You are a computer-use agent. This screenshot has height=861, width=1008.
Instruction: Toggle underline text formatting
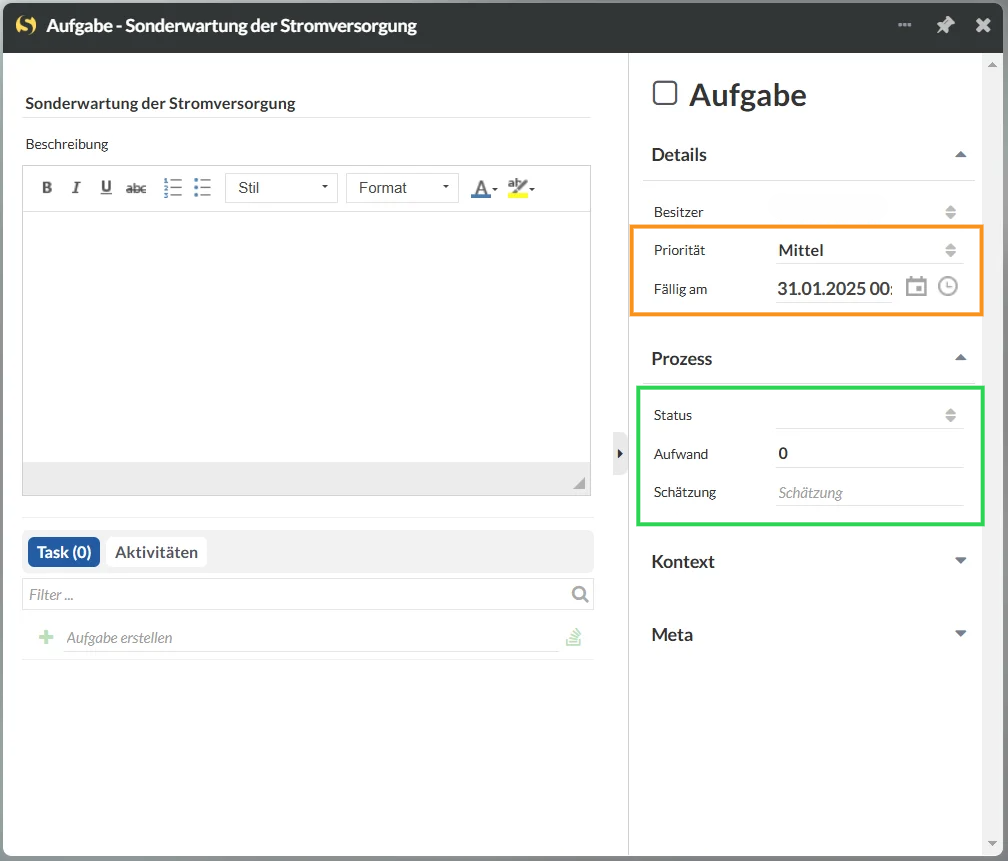106,188
